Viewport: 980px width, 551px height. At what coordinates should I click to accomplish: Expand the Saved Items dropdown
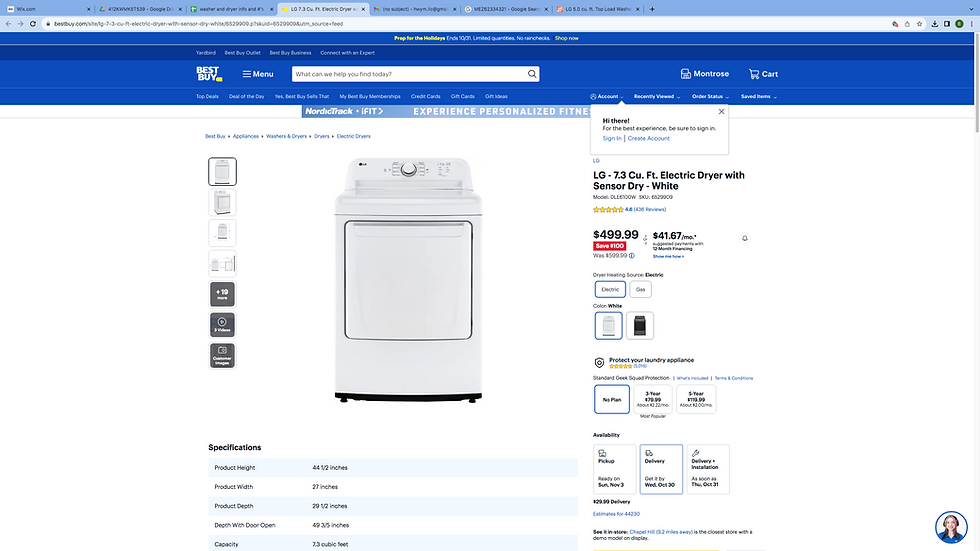pos(759,96)
